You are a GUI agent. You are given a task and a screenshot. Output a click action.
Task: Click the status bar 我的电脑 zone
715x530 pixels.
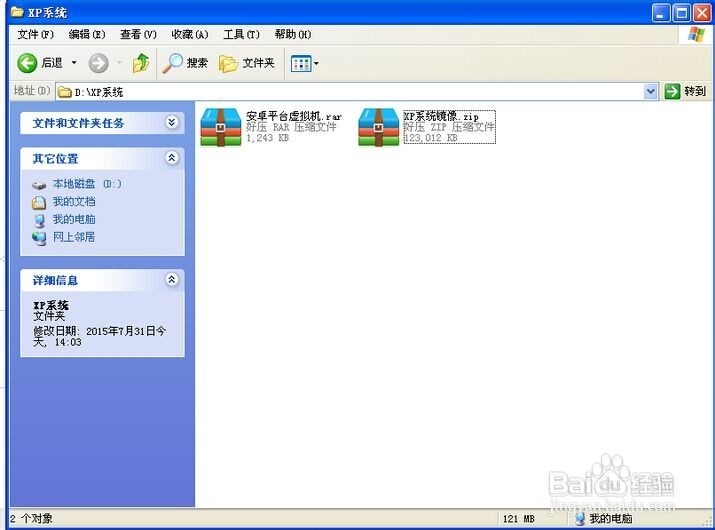[604, 518]
